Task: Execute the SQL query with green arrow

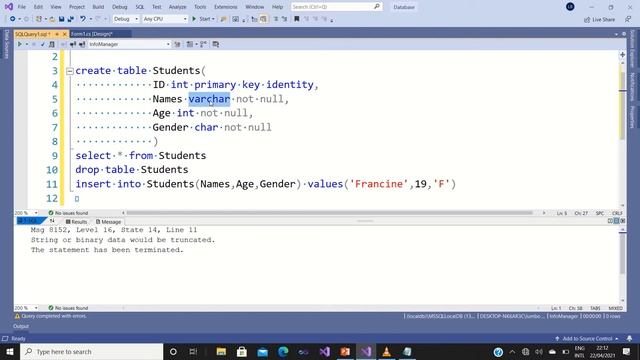Action: click(x=19, y=44)
